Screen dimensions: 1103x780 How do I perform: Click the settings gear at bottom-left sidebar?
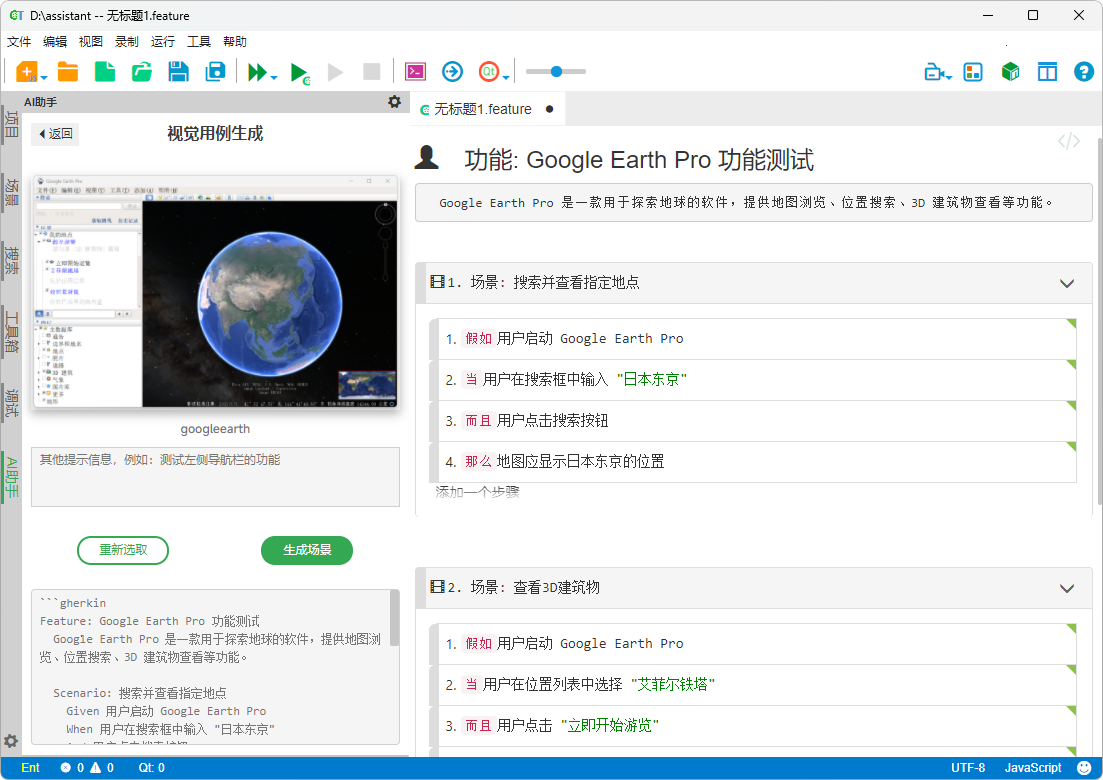tap(11, 741)
